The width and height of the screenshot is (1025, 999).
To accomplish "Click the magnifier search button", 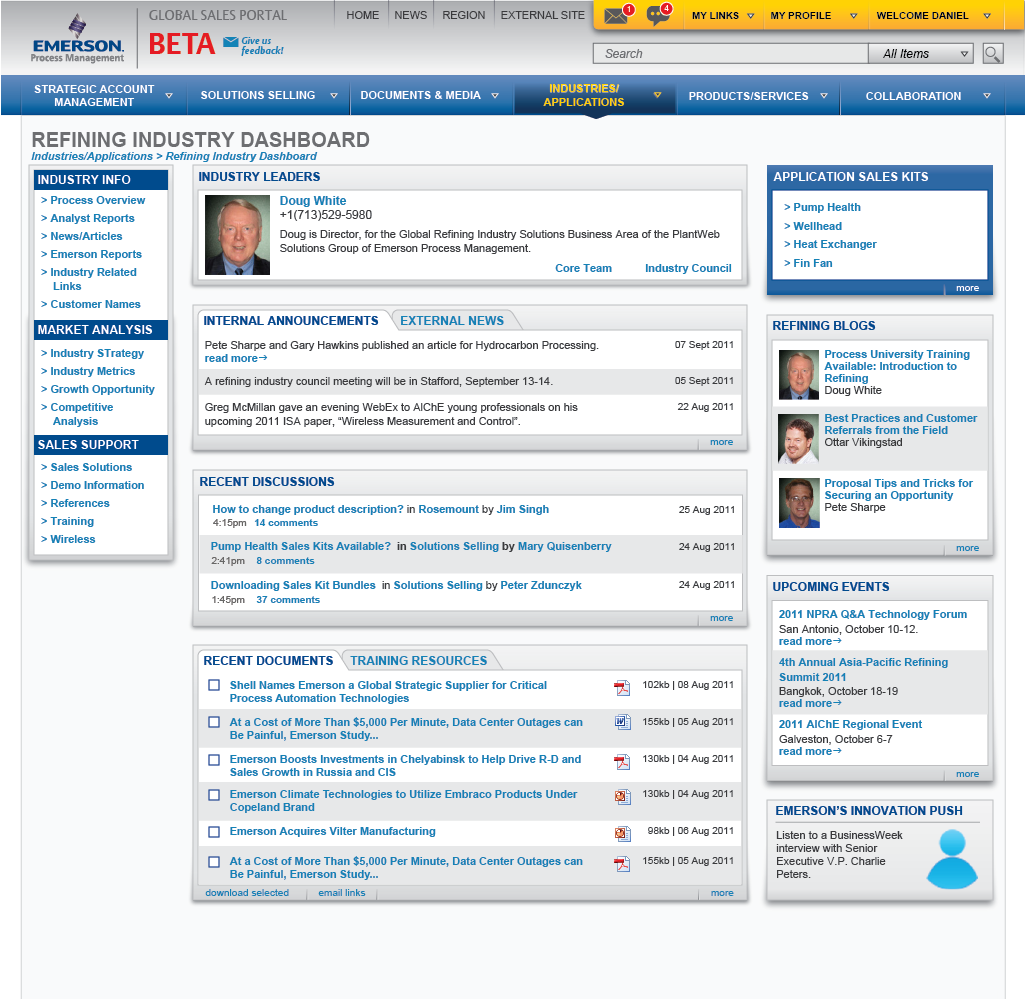I will 992,54.
